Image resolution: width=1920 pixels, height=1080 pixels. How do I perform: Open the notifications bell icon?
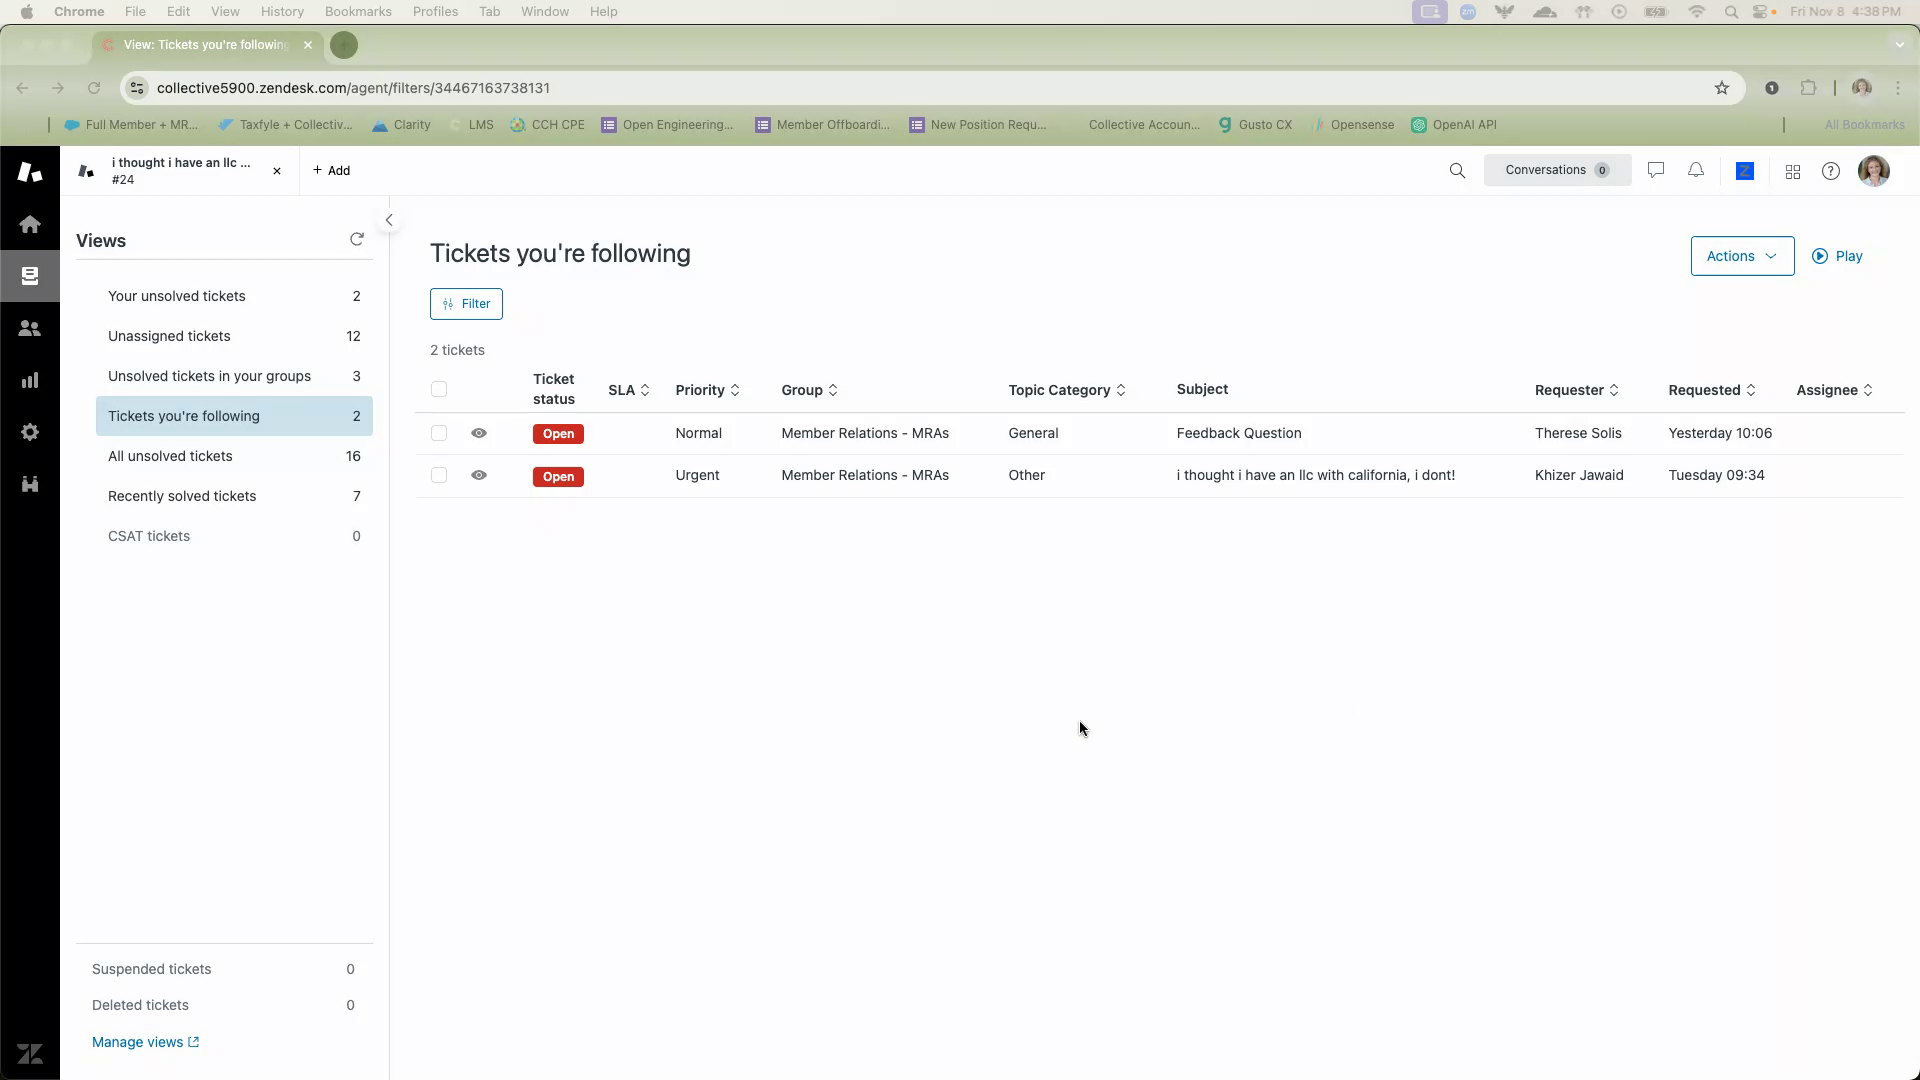1696,170
